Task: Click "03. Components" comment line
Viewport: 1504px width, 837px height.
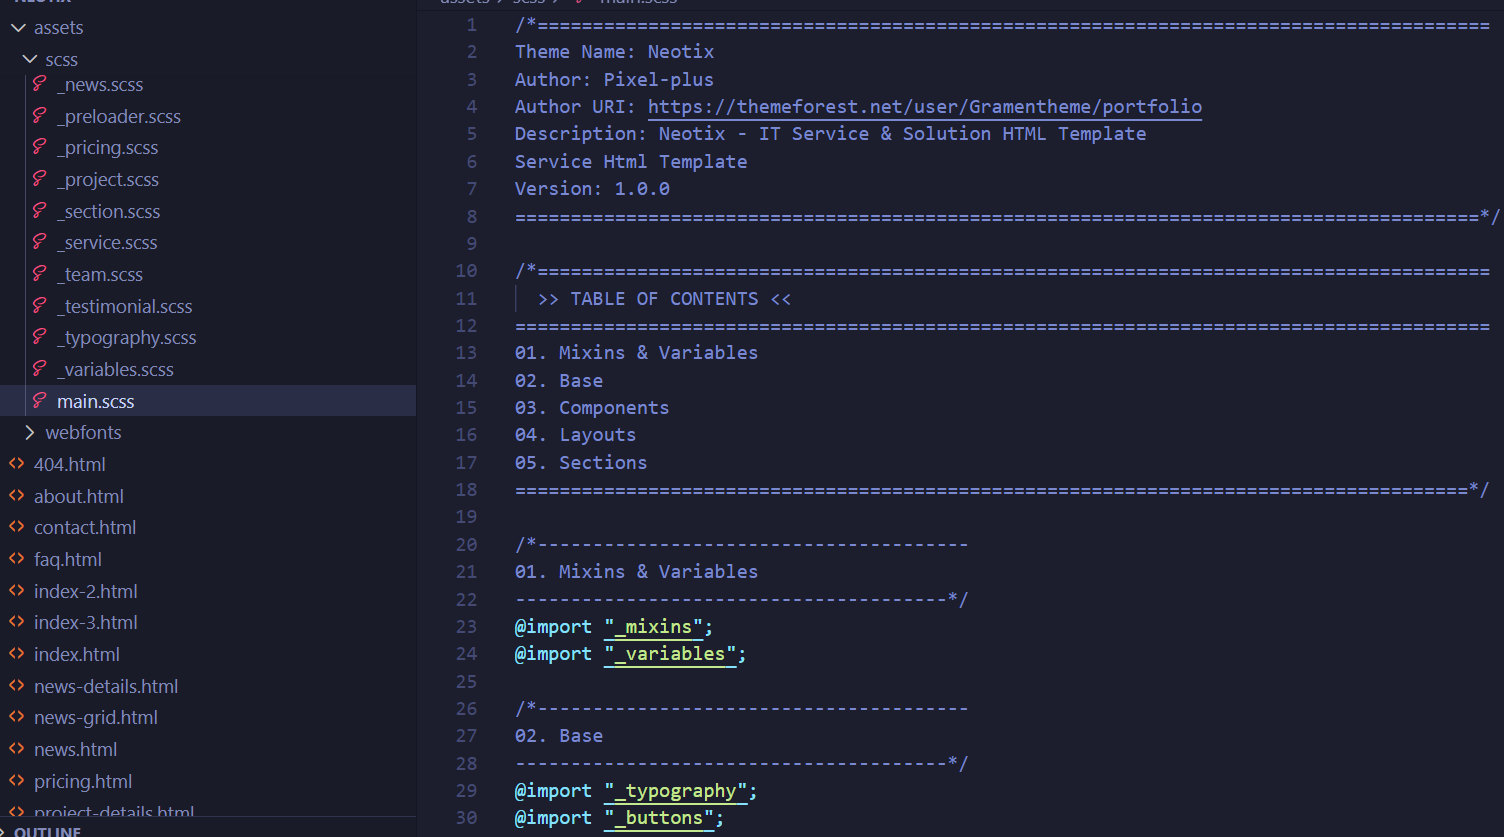Action: 592,408
